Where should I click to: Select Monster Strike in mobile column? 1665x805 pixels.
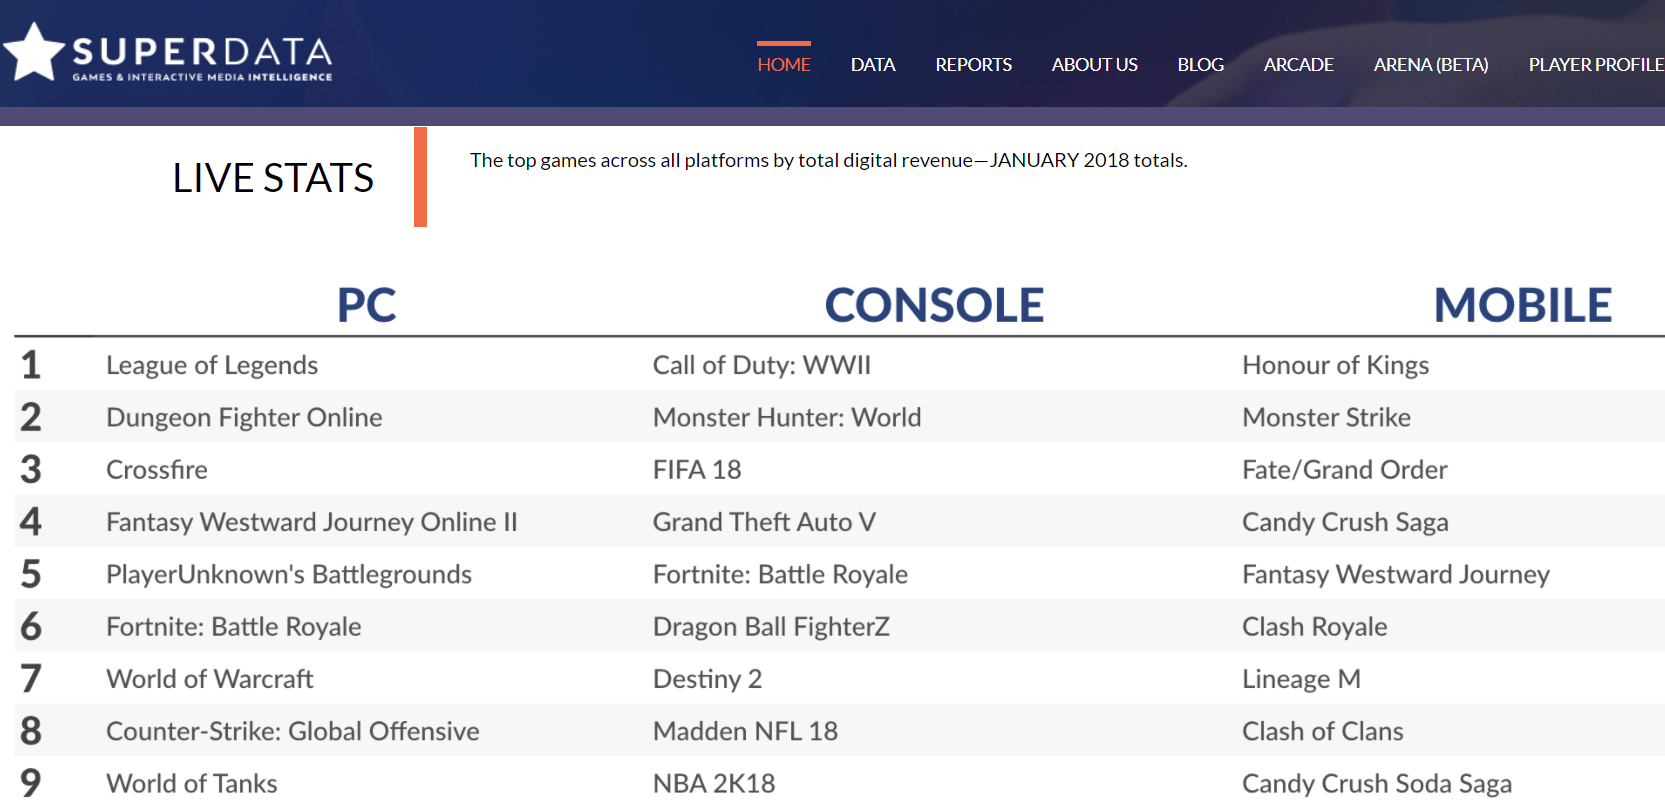click(x=1326, y=417)
